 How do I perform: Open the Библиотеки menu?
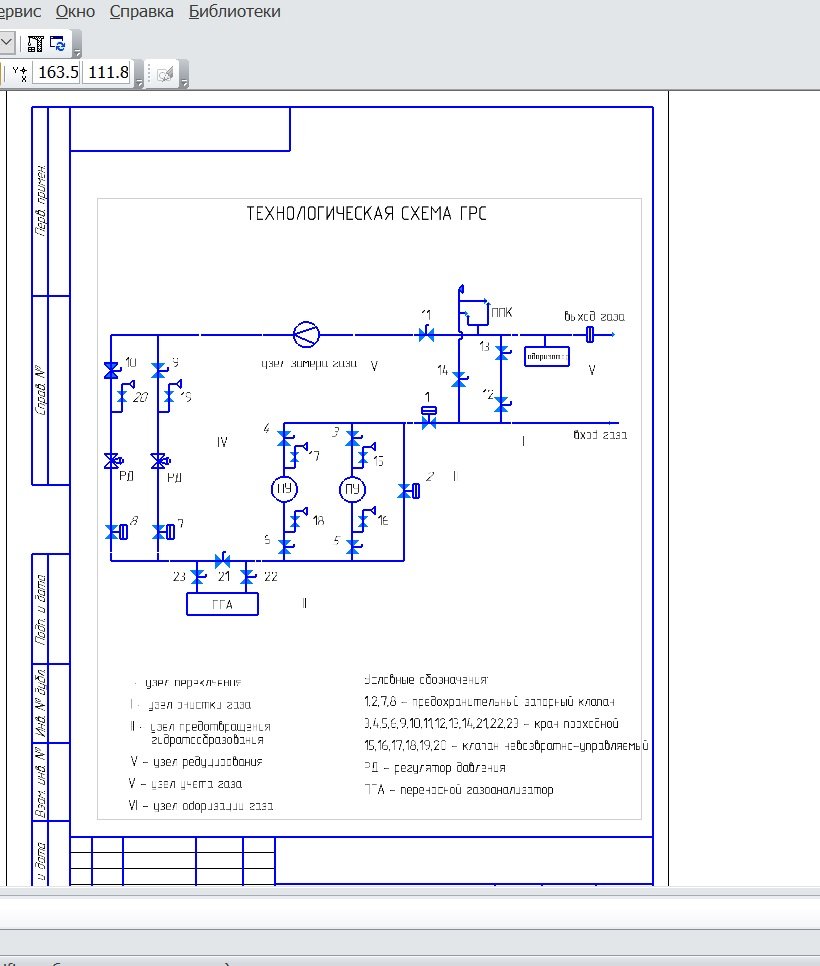[235, 12]
